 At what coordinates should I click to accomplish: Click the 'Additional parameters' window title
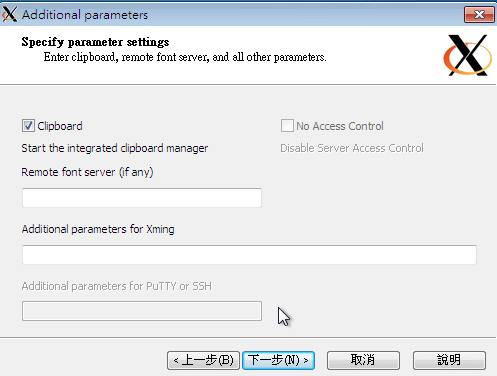click(x=85, y=15)
